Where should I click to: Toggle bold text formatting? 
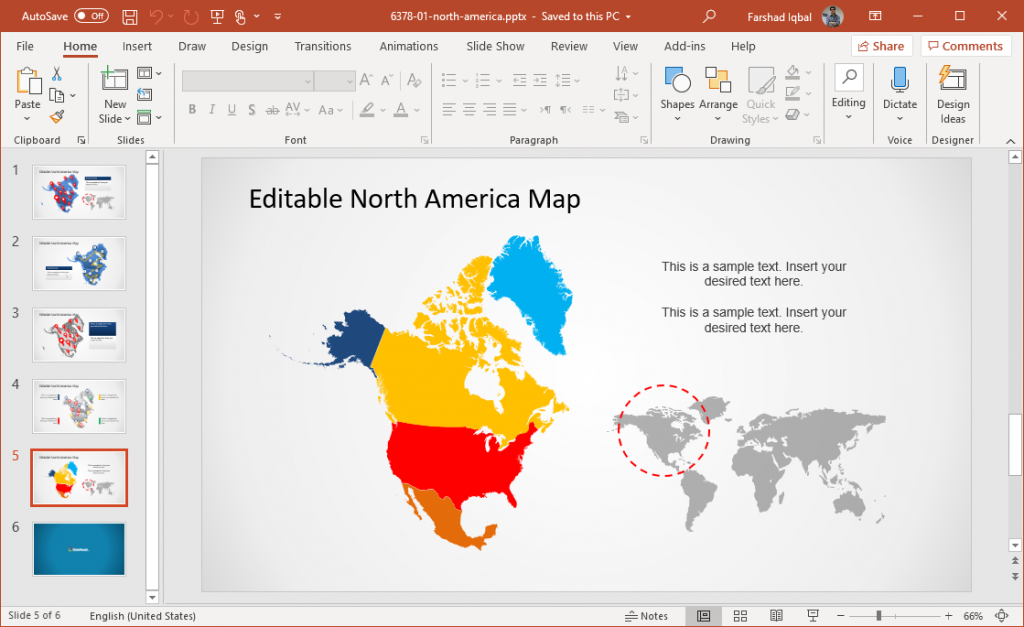(192, 110)
